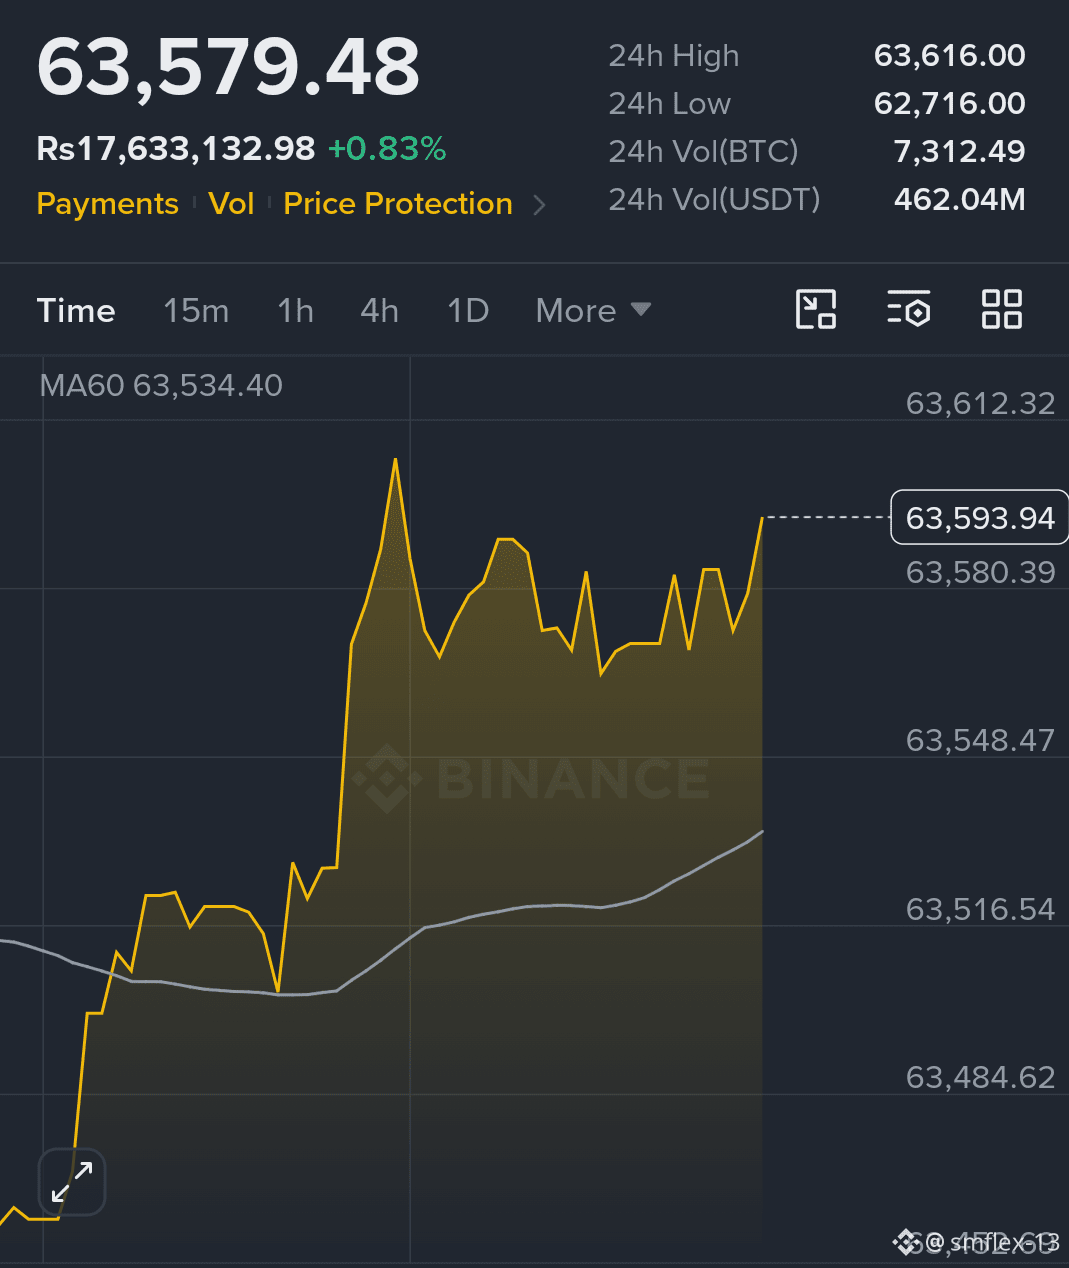
Task: Open the indicator settings icon
Action: (908, 310)
